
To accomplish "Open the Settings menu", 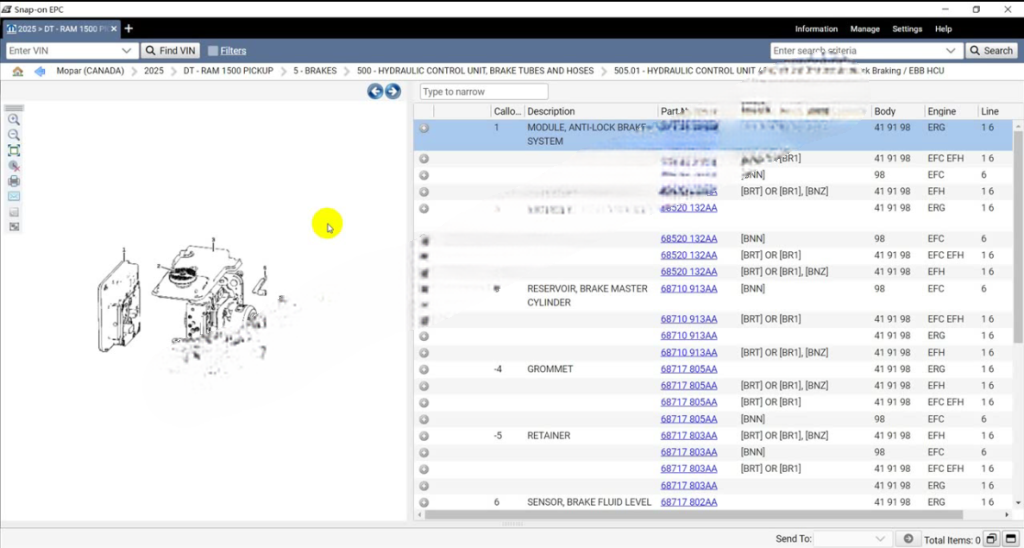I will pyautogui.click(x=907, y=29).
